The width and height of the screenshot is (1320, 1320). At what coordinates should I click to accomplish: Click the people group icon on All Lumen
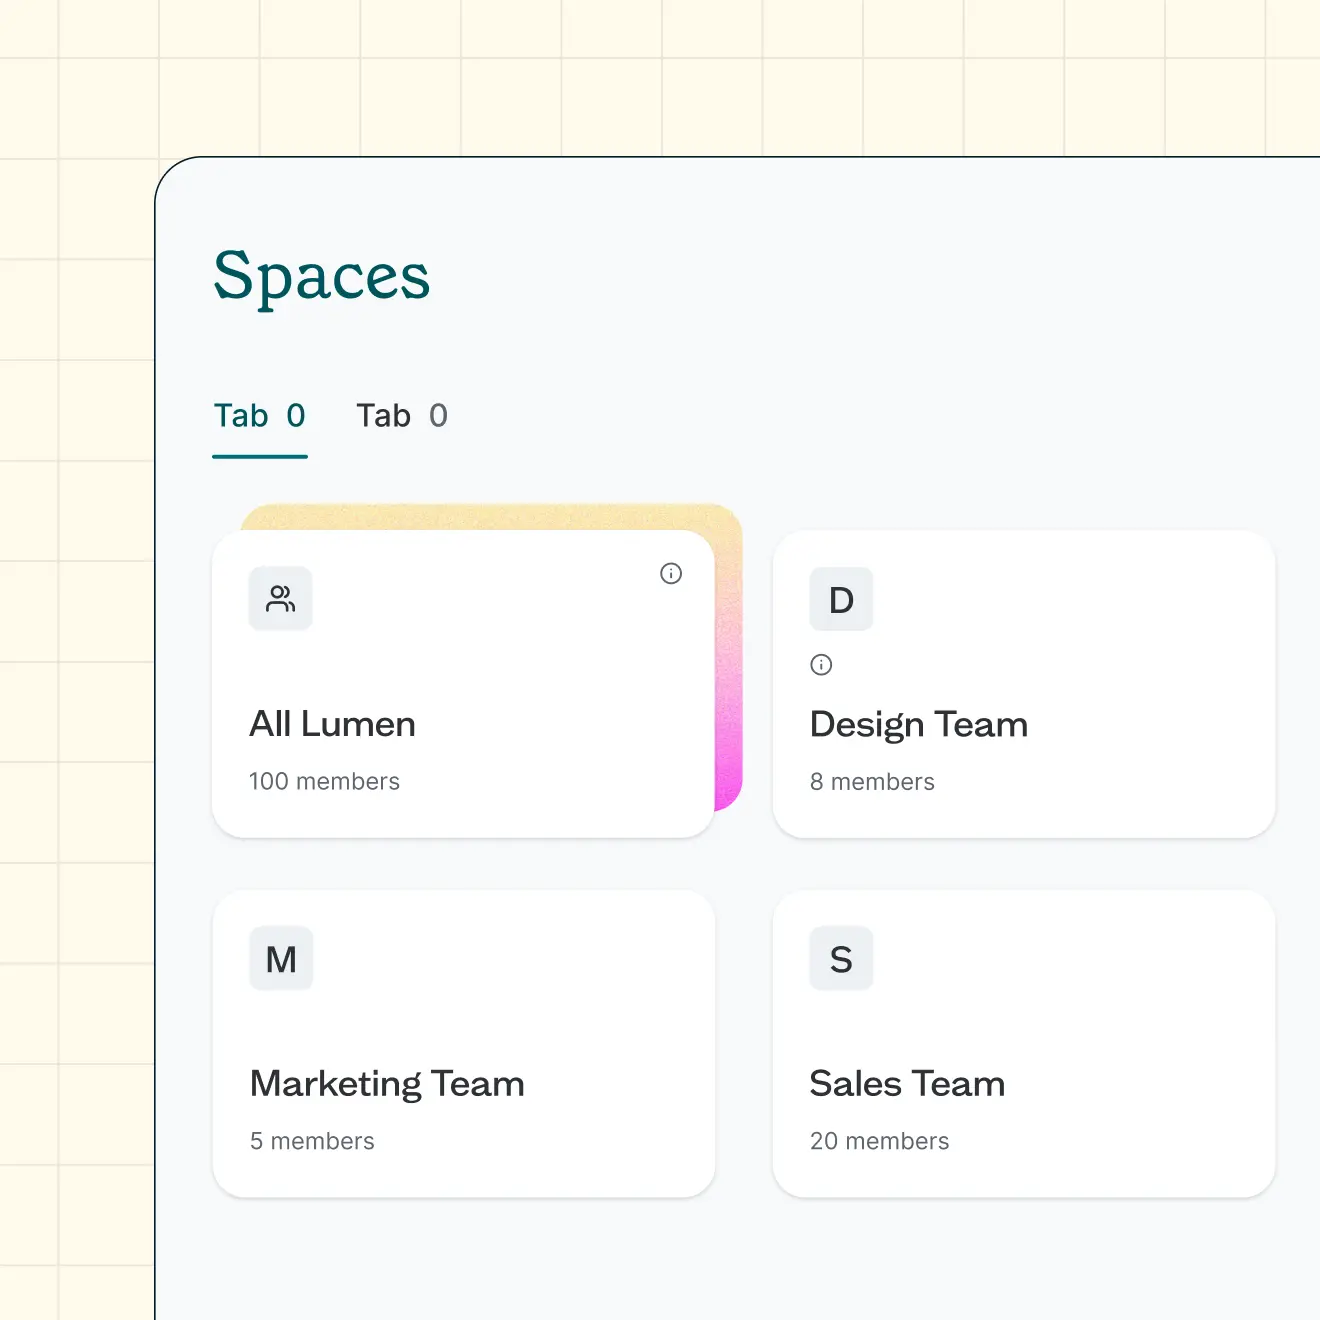coord(281,598)
